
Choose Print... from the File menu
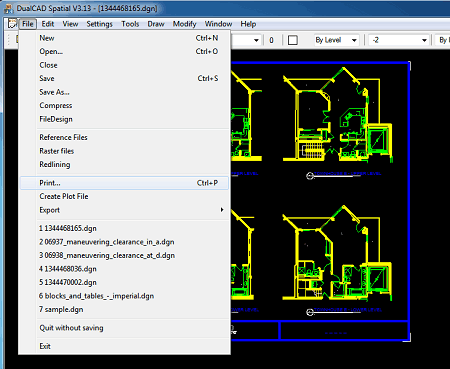[124, 183]
